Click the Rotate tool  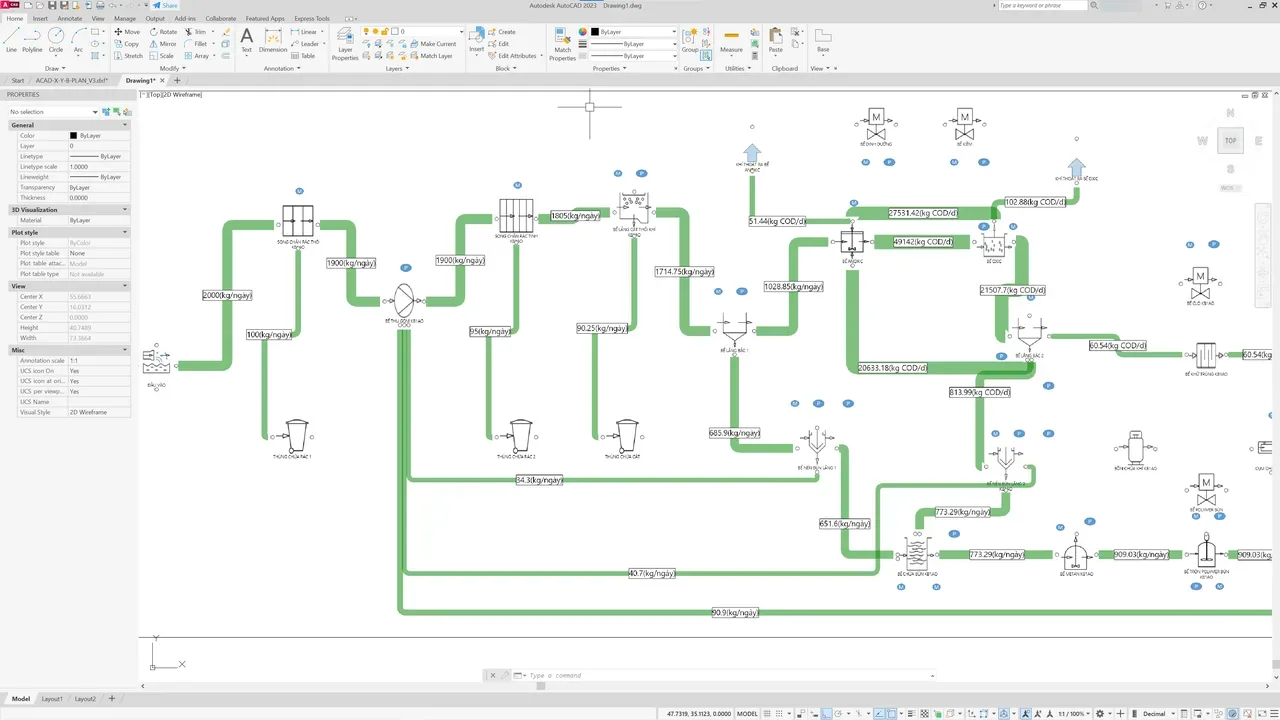tap(163, 32)
